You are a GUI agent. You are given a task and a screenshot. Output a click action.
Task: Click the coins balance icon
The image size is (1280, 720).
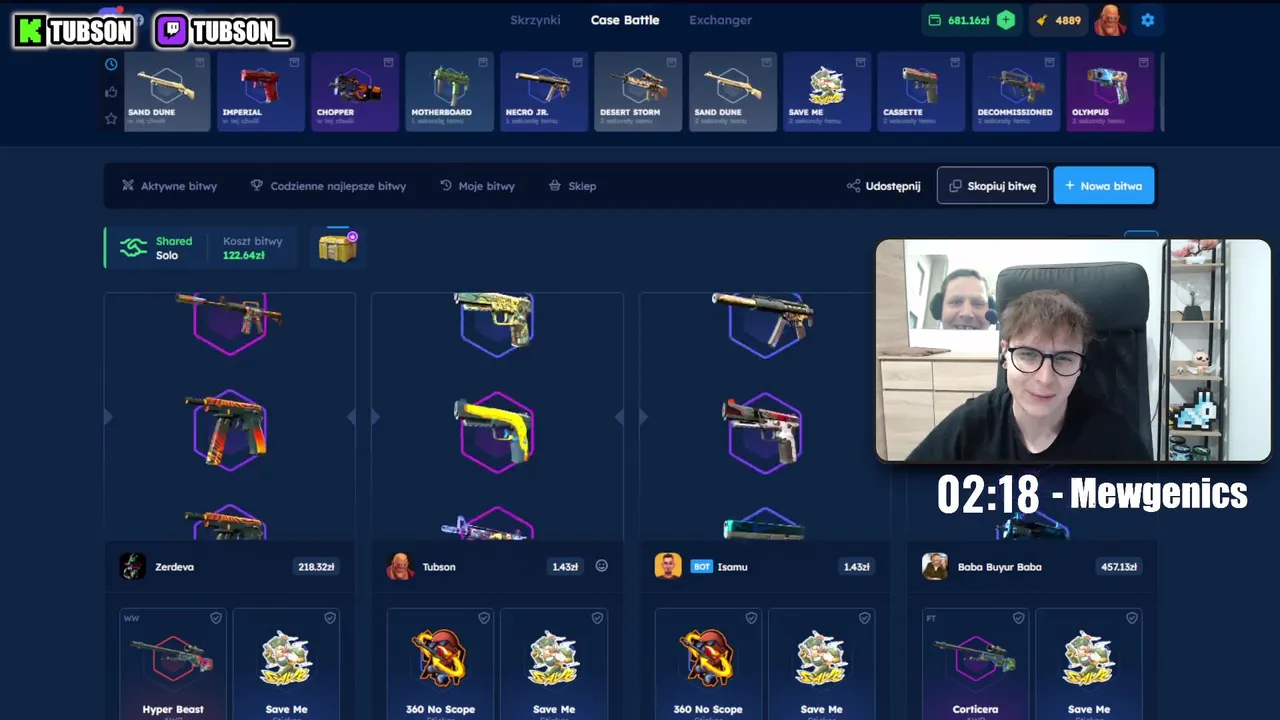pyautogui.click(x=1042, y=20)
